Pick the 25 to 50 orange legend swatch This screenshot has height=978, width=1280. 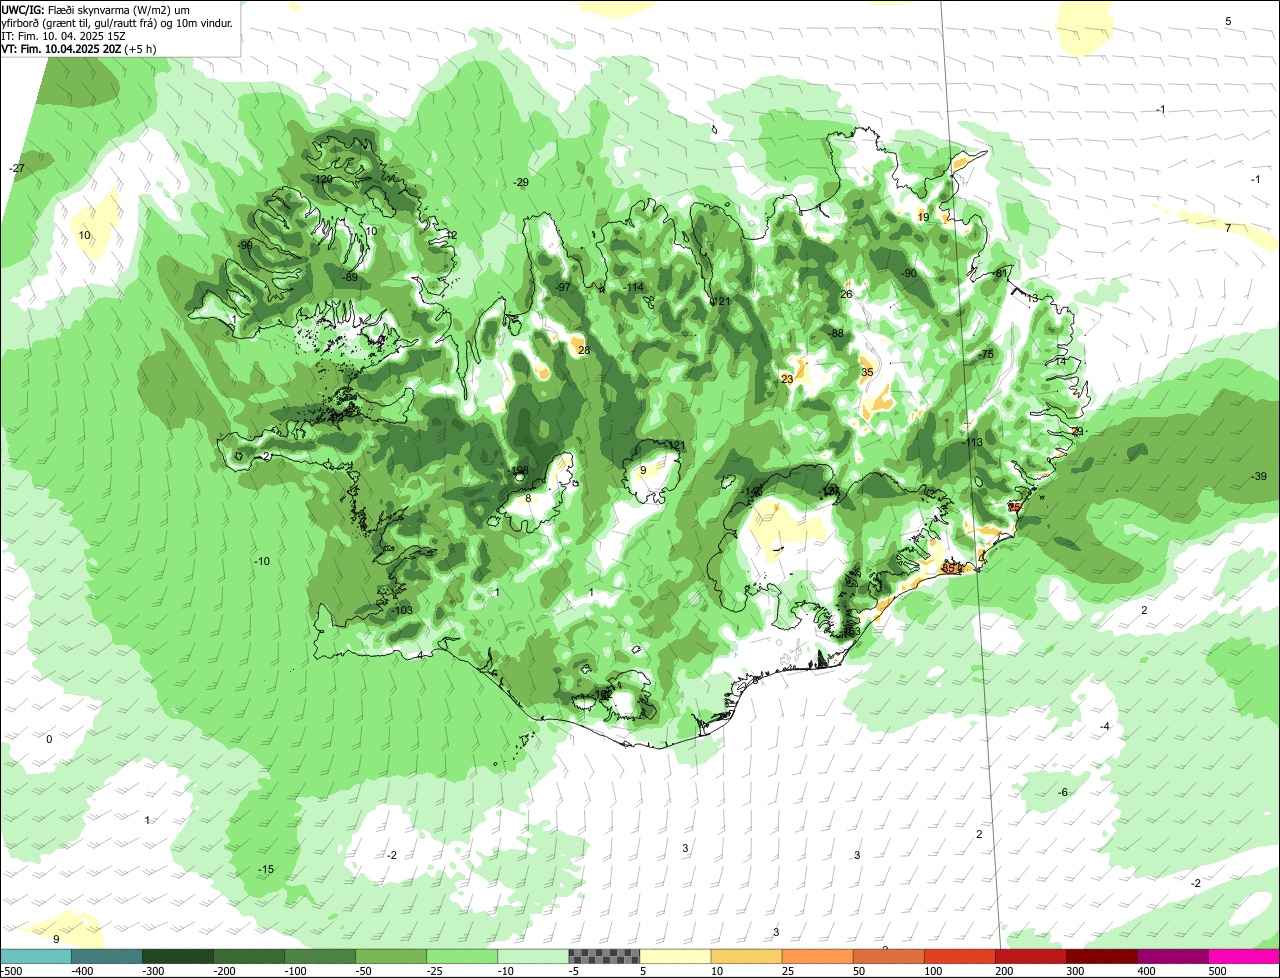817,956
